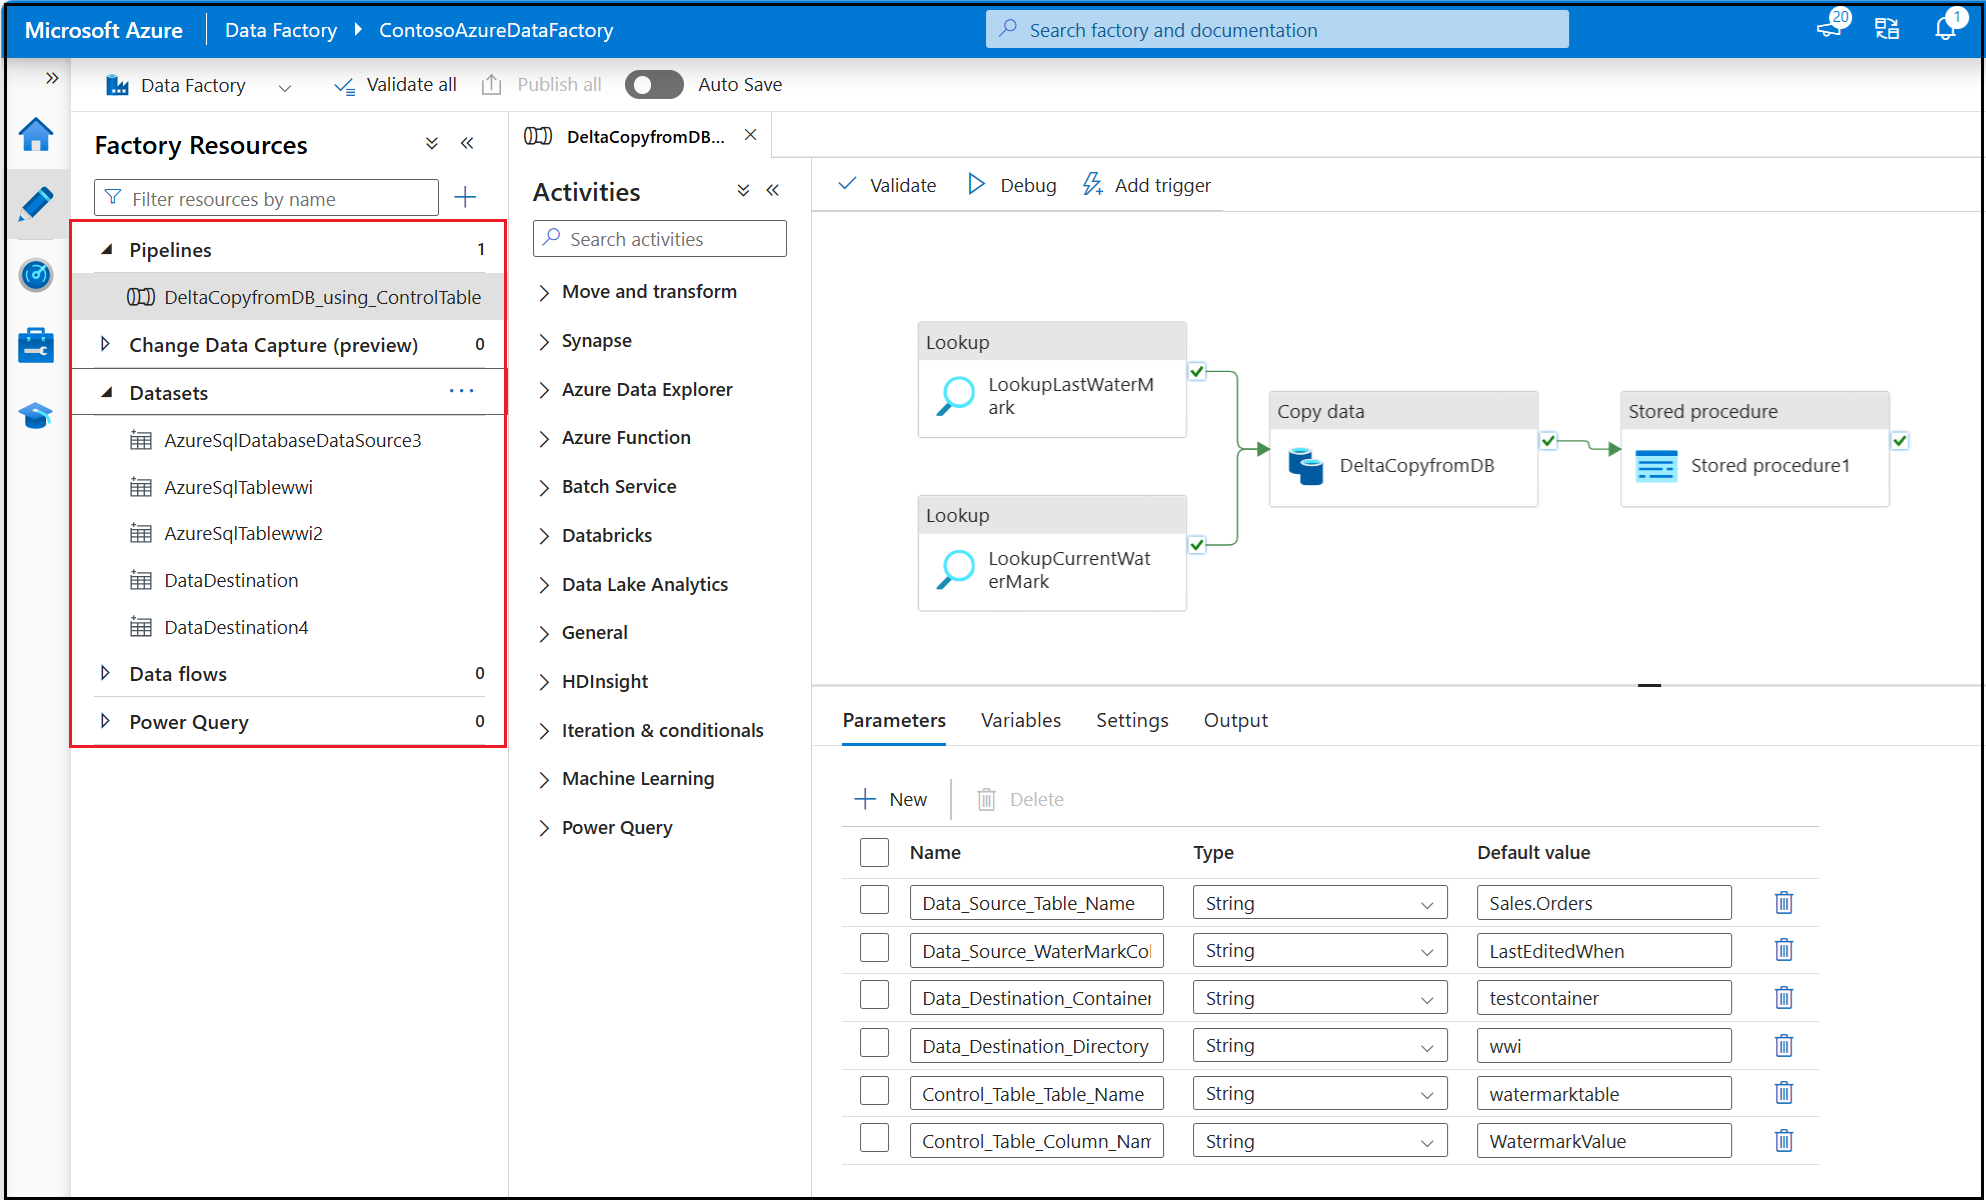Screen dimensions: 1986x1200
Task: Open the Home icon in left sidebar
Action: click(x=36, y=135)
